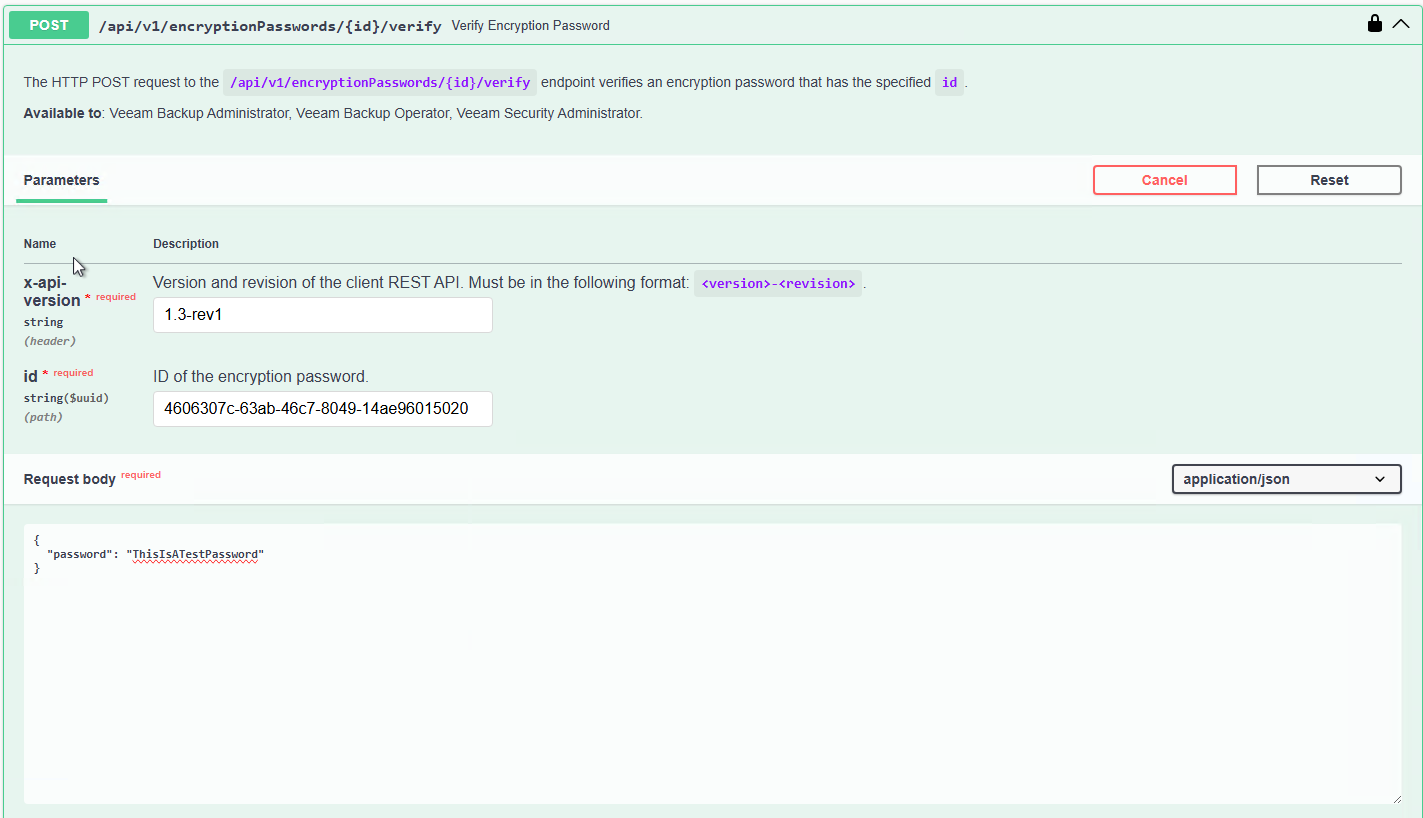Click the <version>-<revision> format code badge
The width and height of the screenshot is (1423, 818).
tap(777, 284)
